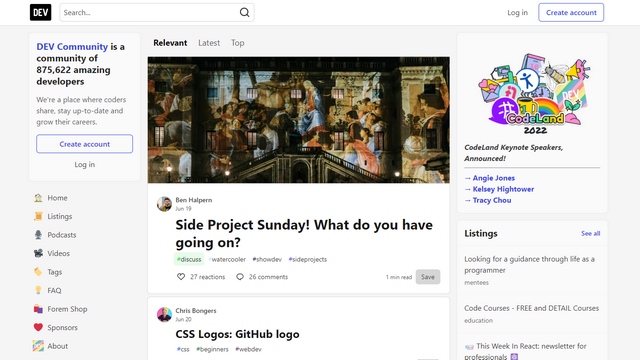Click the Jun 19 post date
The height and width of the screenshot is (360, 640).
click(x=183, y=209)
